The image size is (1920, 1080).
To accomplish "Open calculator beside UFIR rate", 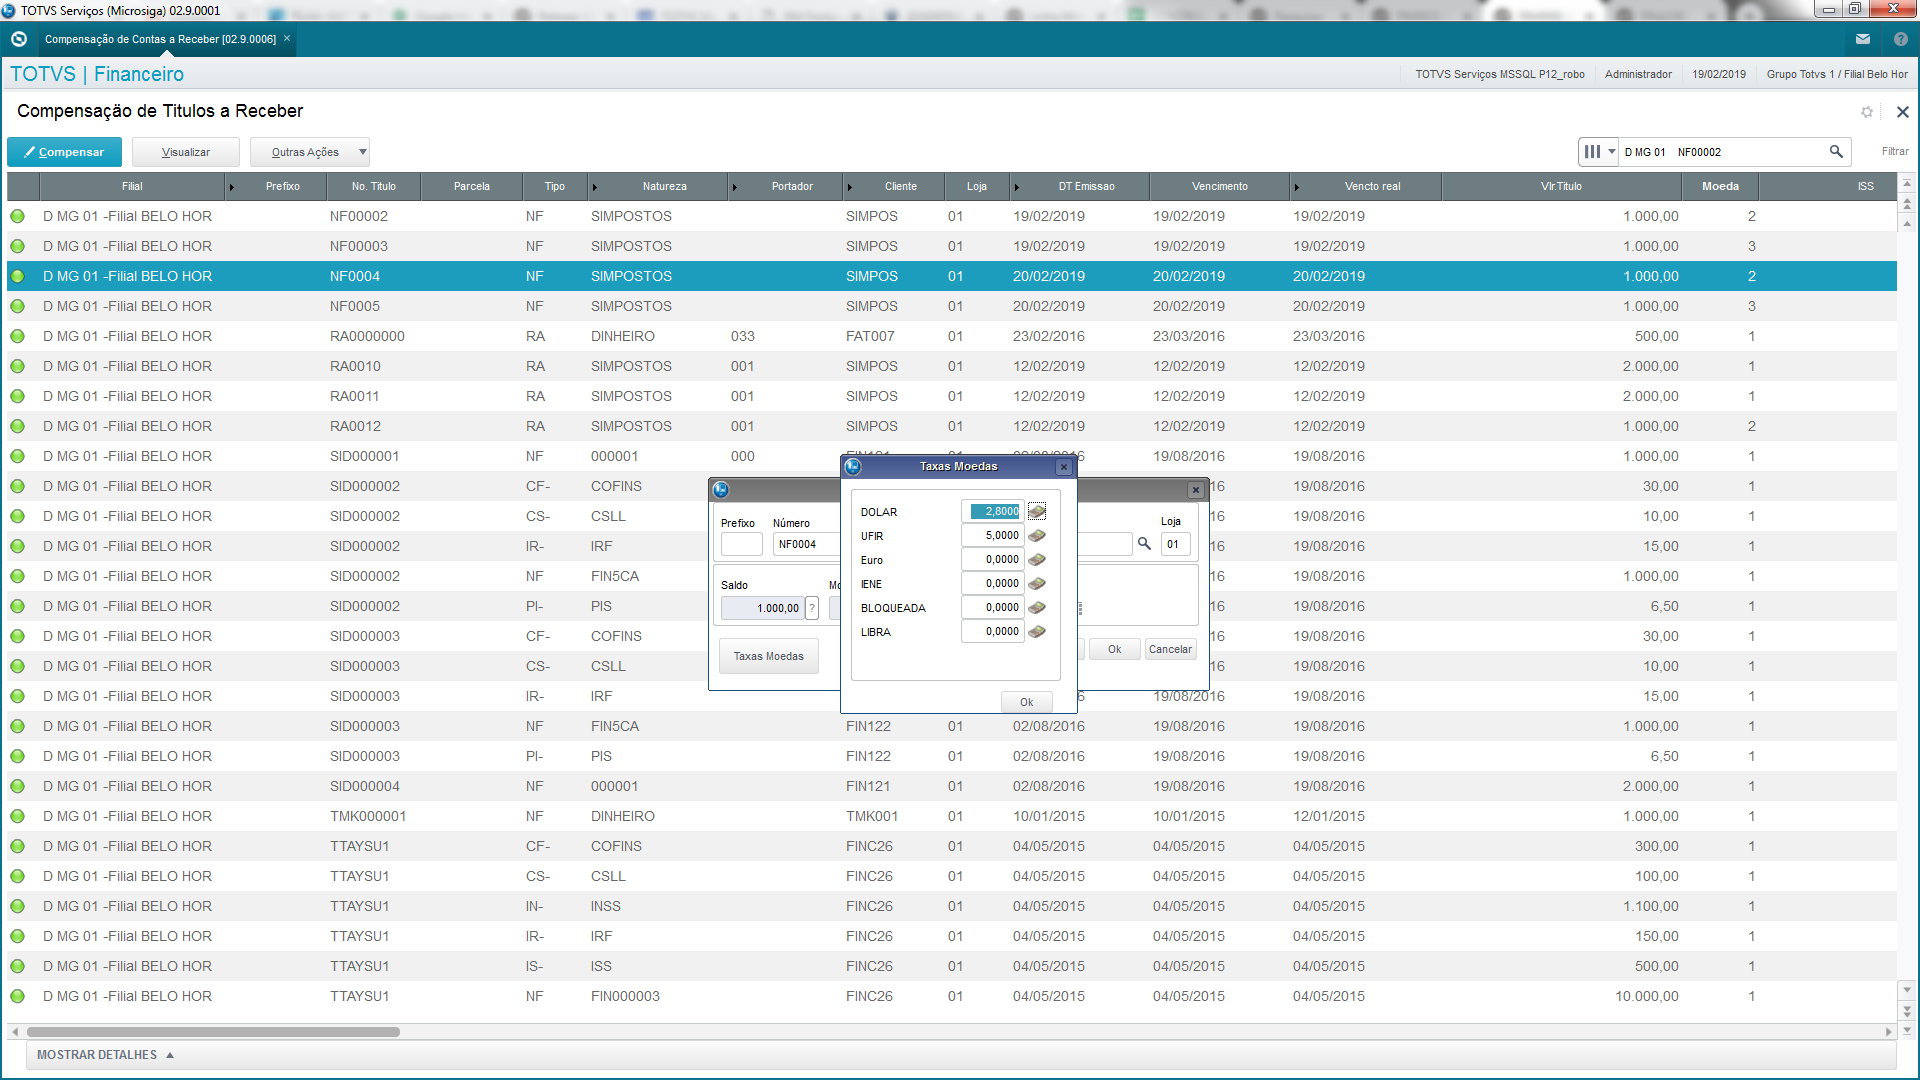I will tap(1037, 536).
